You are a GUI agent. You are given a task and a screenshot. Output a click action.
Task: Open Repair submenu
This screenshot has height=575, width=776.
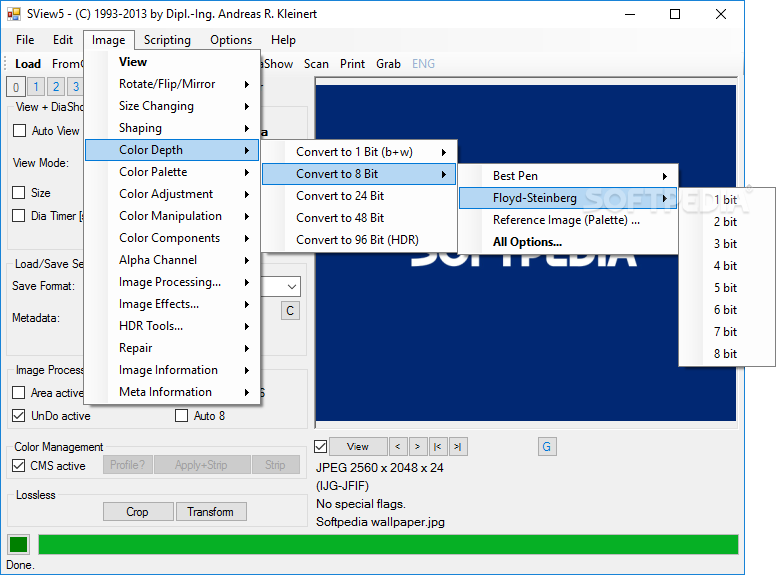(x=172, y=348)
